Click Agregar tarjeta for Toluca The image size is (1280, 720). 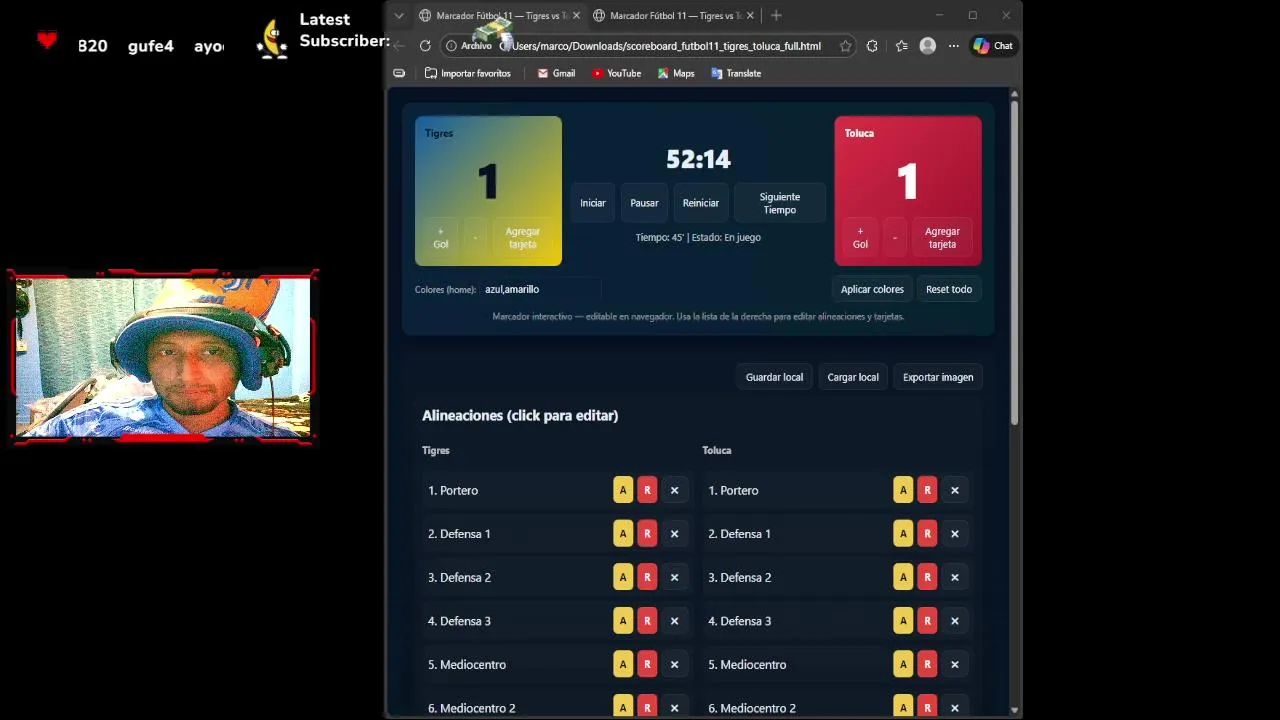[x=942, y=238]
